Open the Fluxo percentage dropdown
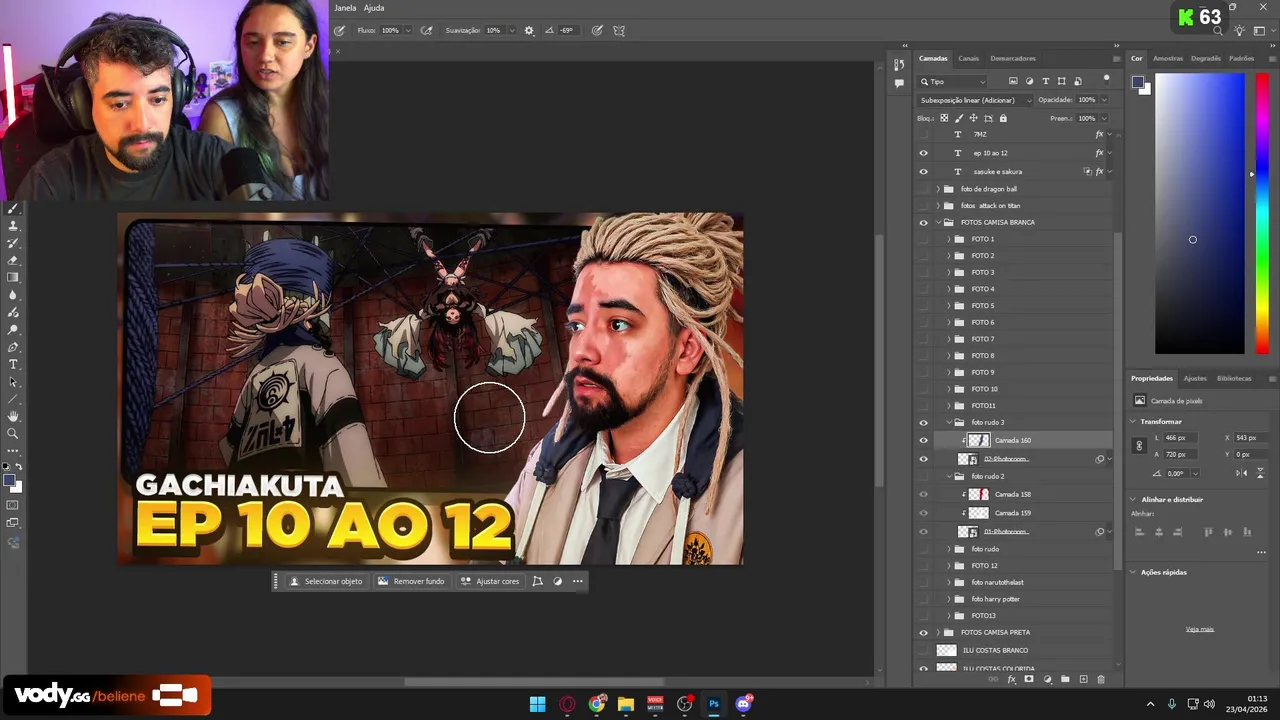Viewport: 1280px width, 720px height. pyautogui.click(x=408, y=31)
